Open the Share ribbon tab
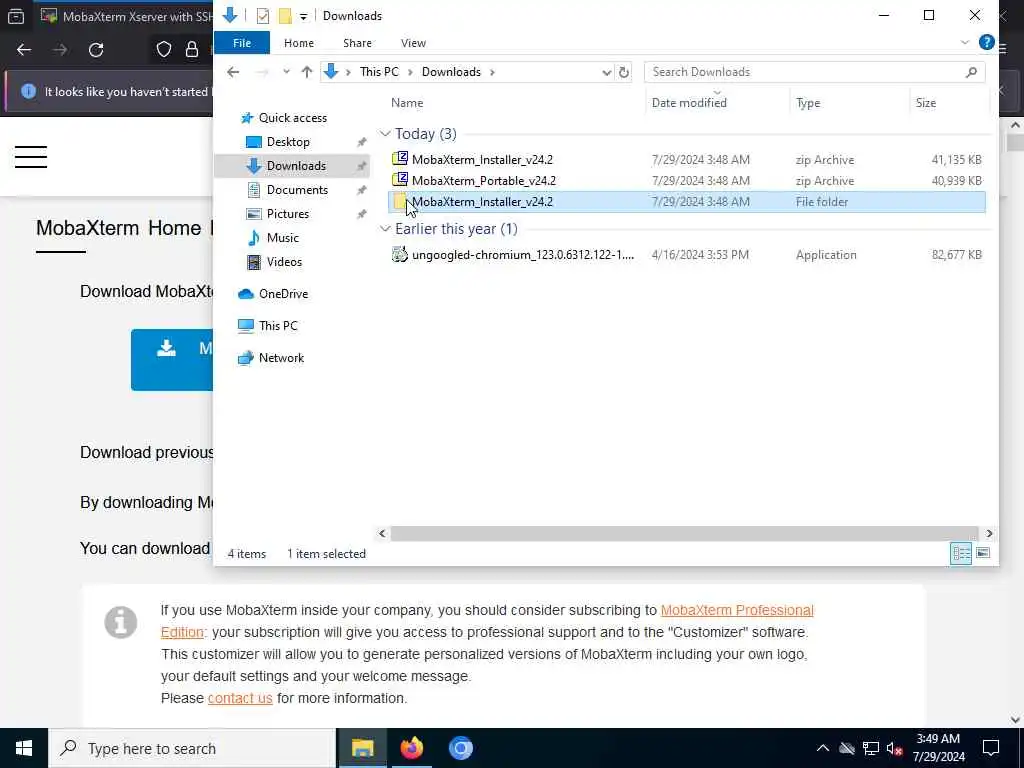Screen dimensions: 1024x768 tap(357, 43)
